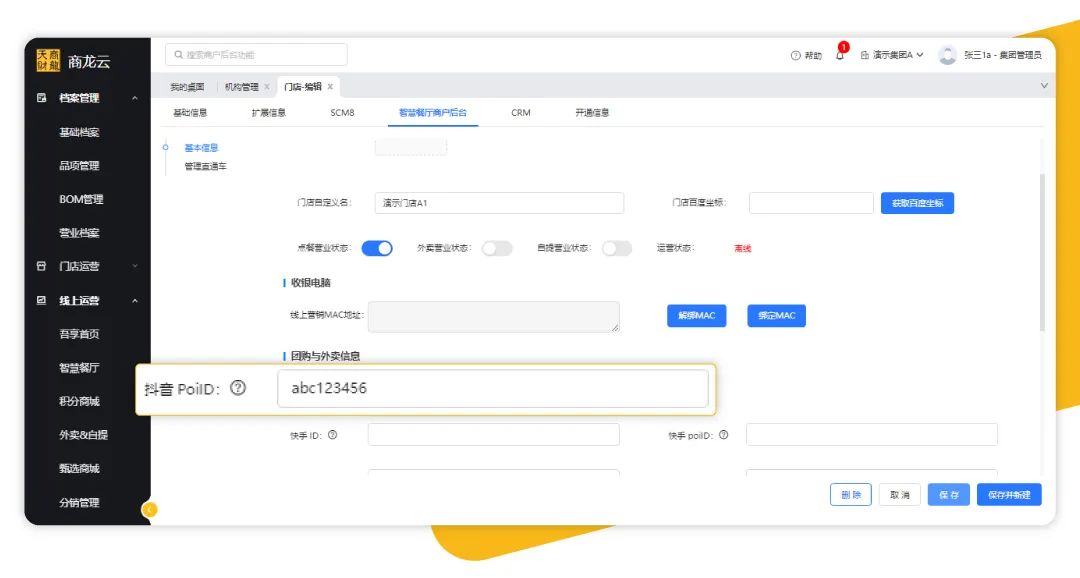Enable the 自提营业状态 switch
The height and width of the screenshot is (578, 1080).
coord(616,248)
